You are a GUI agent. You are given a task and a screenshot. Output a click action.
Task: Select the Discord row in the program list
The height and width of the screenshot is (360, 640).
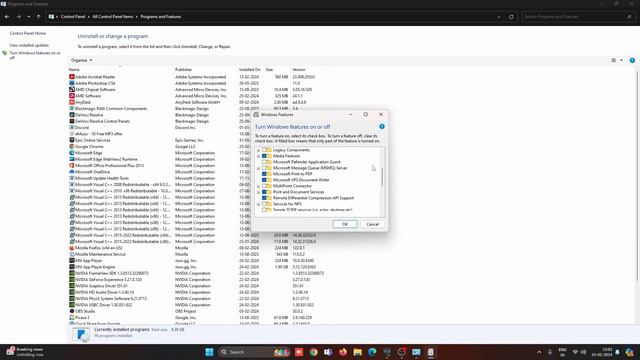pos(200,127)
